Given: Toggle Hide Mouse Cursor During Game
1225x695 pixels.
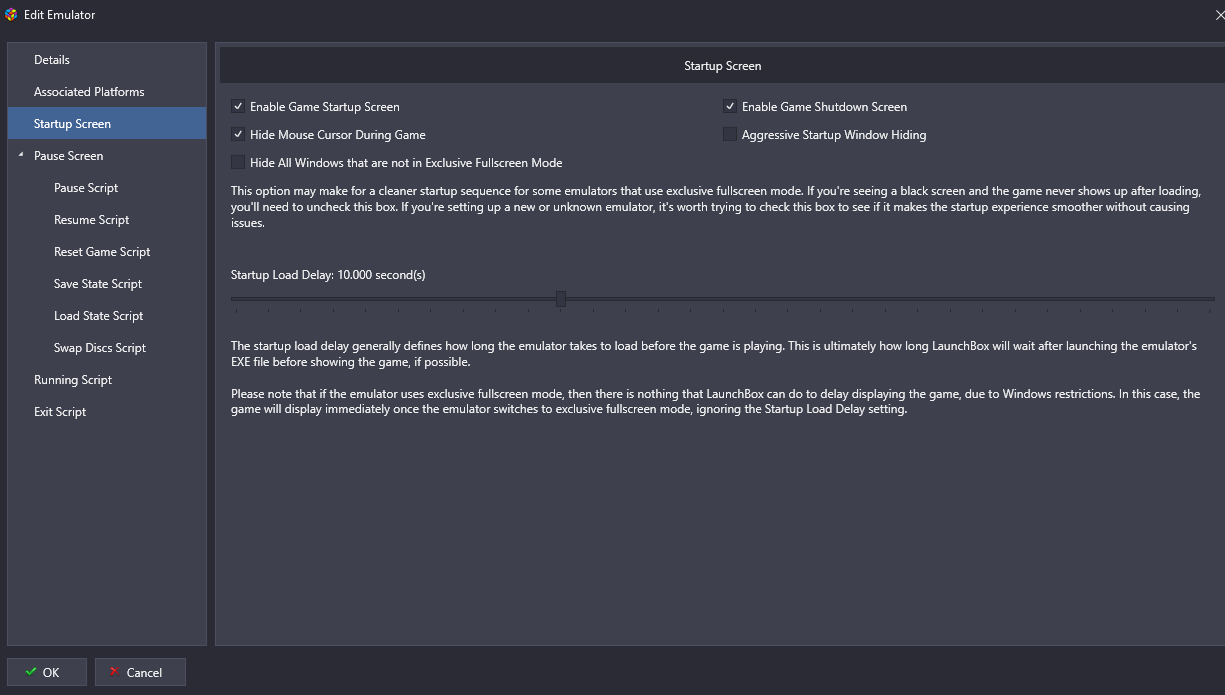Looking at the screenshot, I should coord(238,134).
